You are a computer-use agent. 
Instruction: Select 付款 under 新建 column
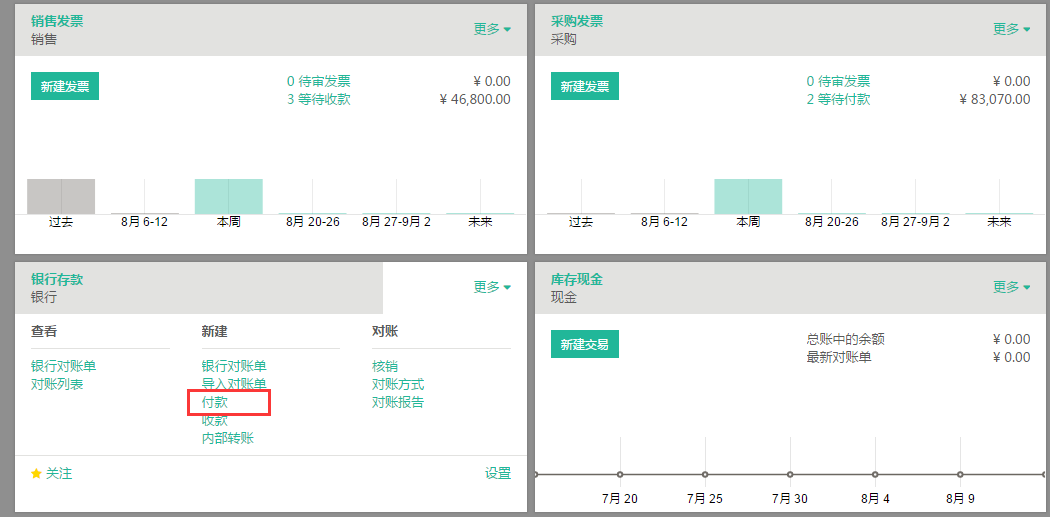(x=215, y=402)
